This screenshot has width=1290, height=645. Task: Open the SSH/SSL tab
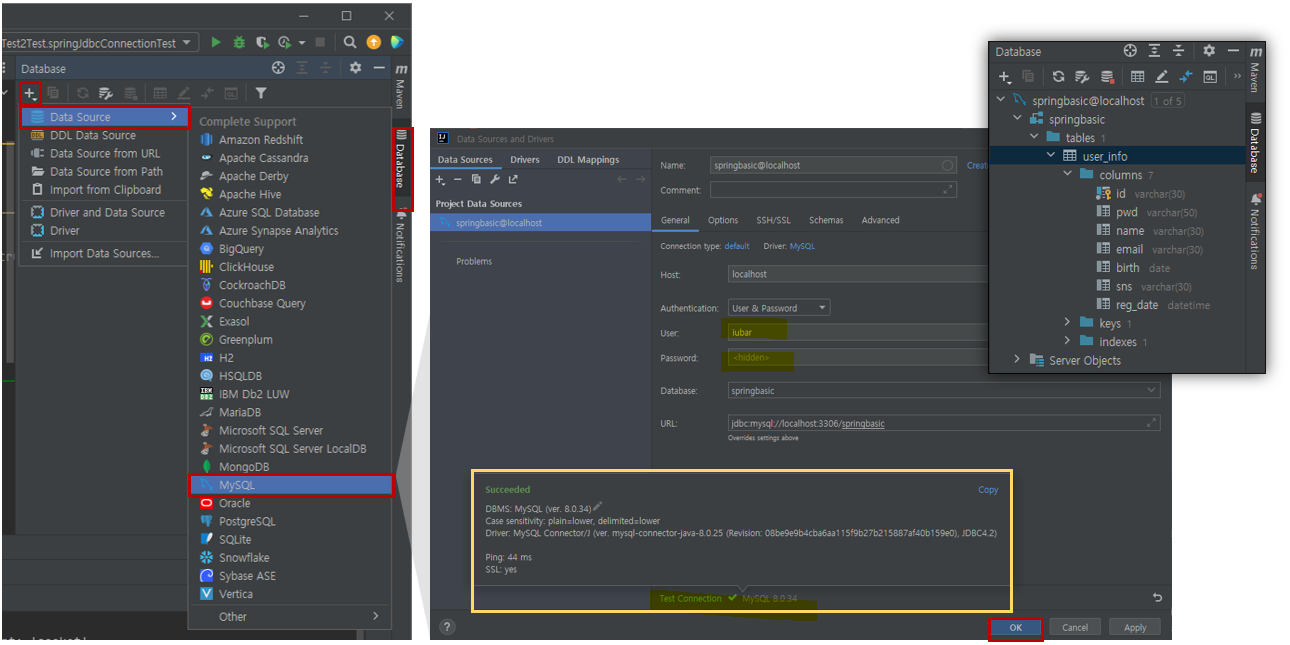coord(773,220)
